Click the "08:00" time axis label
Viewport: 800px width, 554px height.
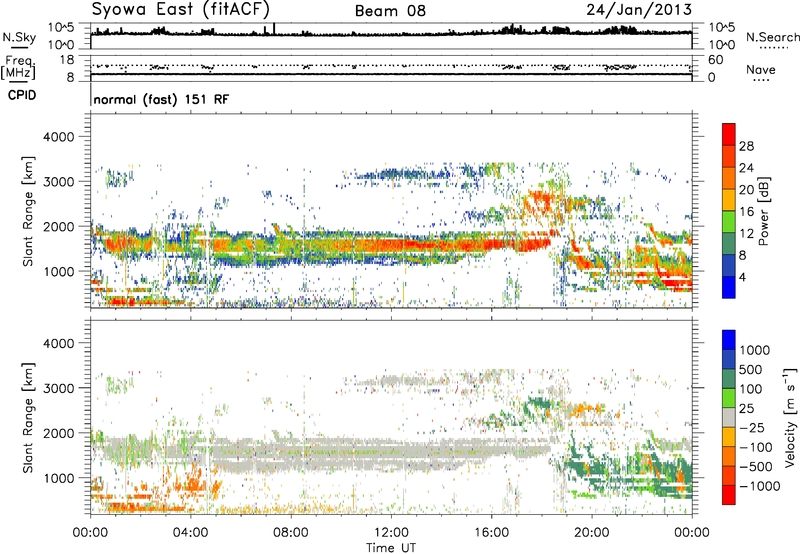coord(291,533)
